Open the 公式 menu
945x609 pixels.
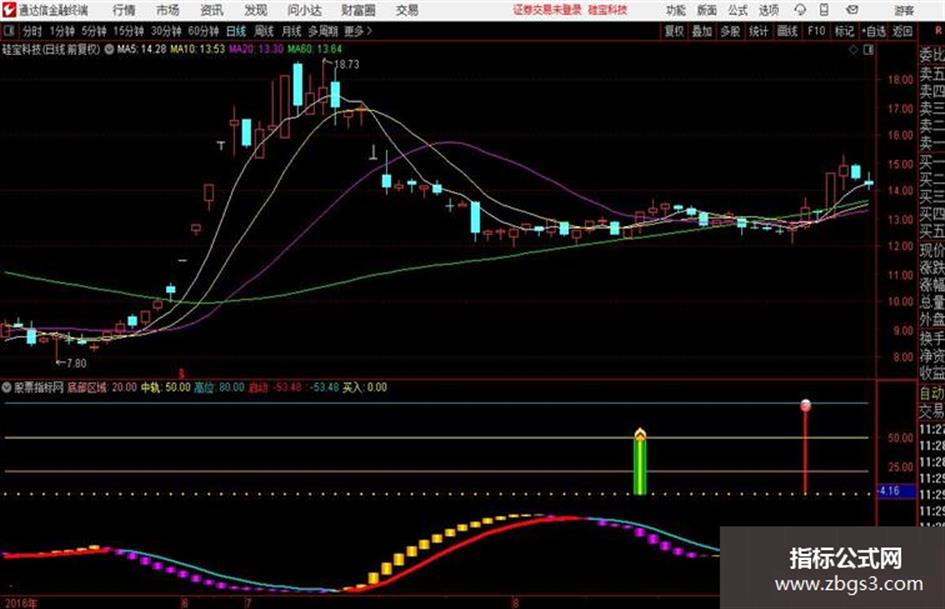[738, 10]
